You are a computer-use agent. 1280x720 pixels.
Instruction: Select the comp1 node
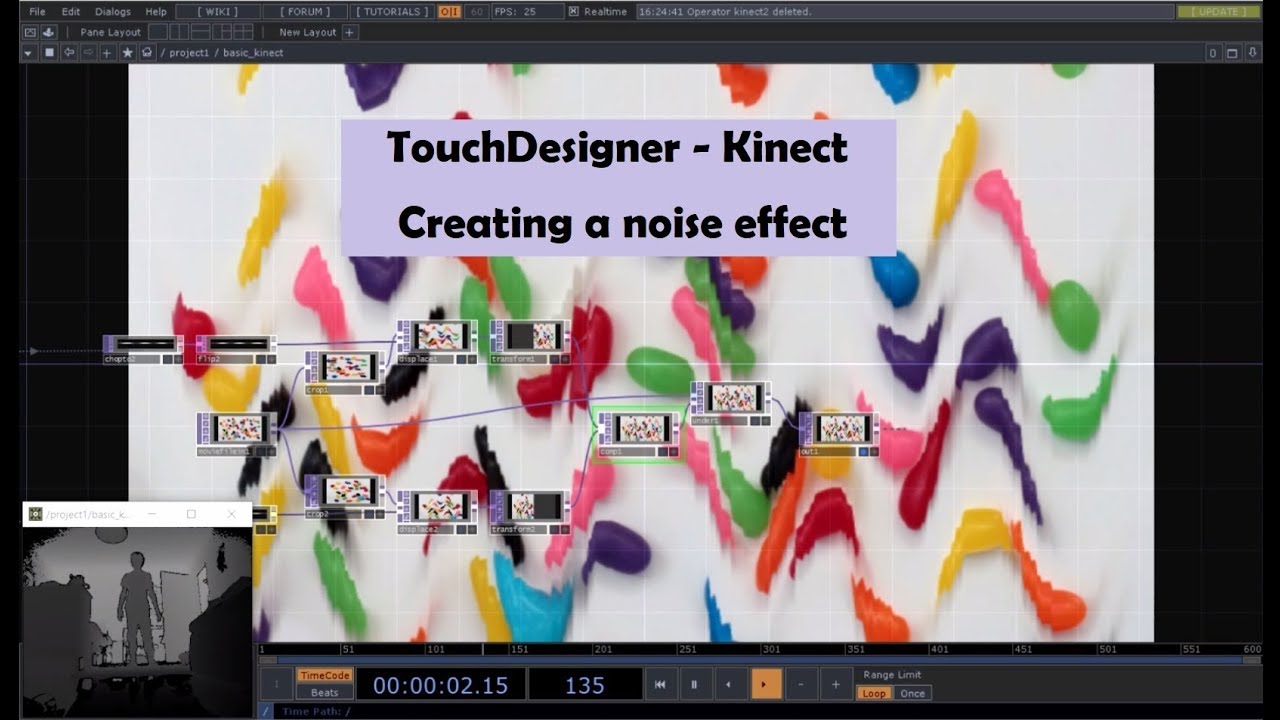click(x=638, y=434)
